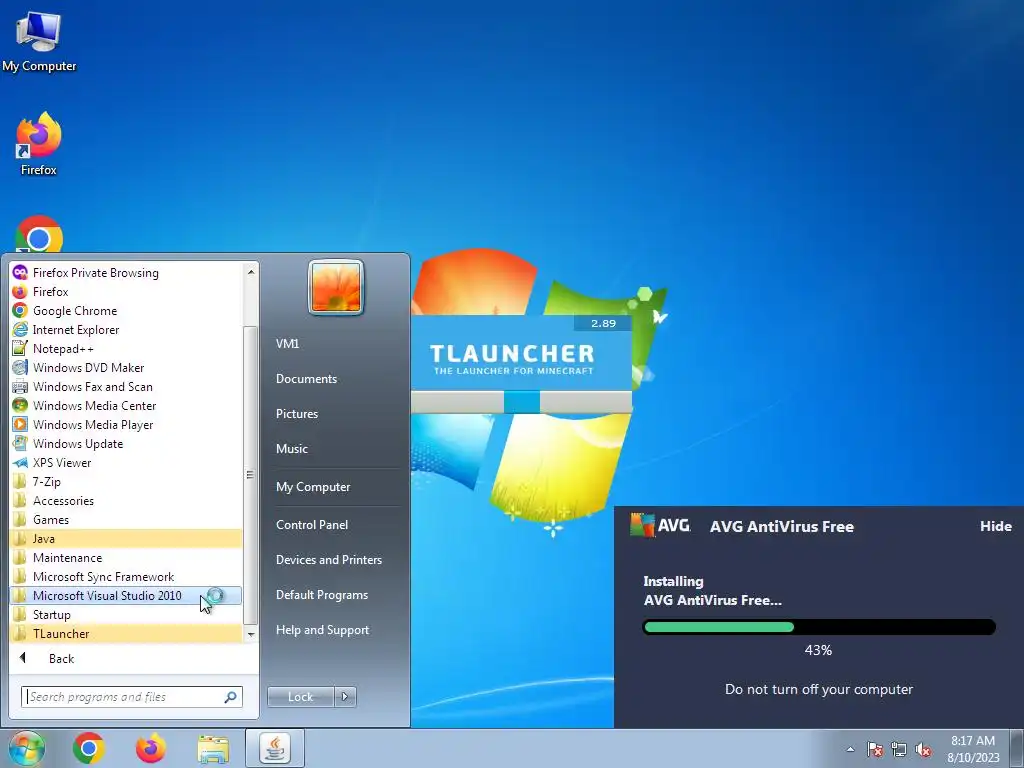Screen dimensions: 1024x768
Task: Click the muted volume tray icon
Action: (923, 749)
